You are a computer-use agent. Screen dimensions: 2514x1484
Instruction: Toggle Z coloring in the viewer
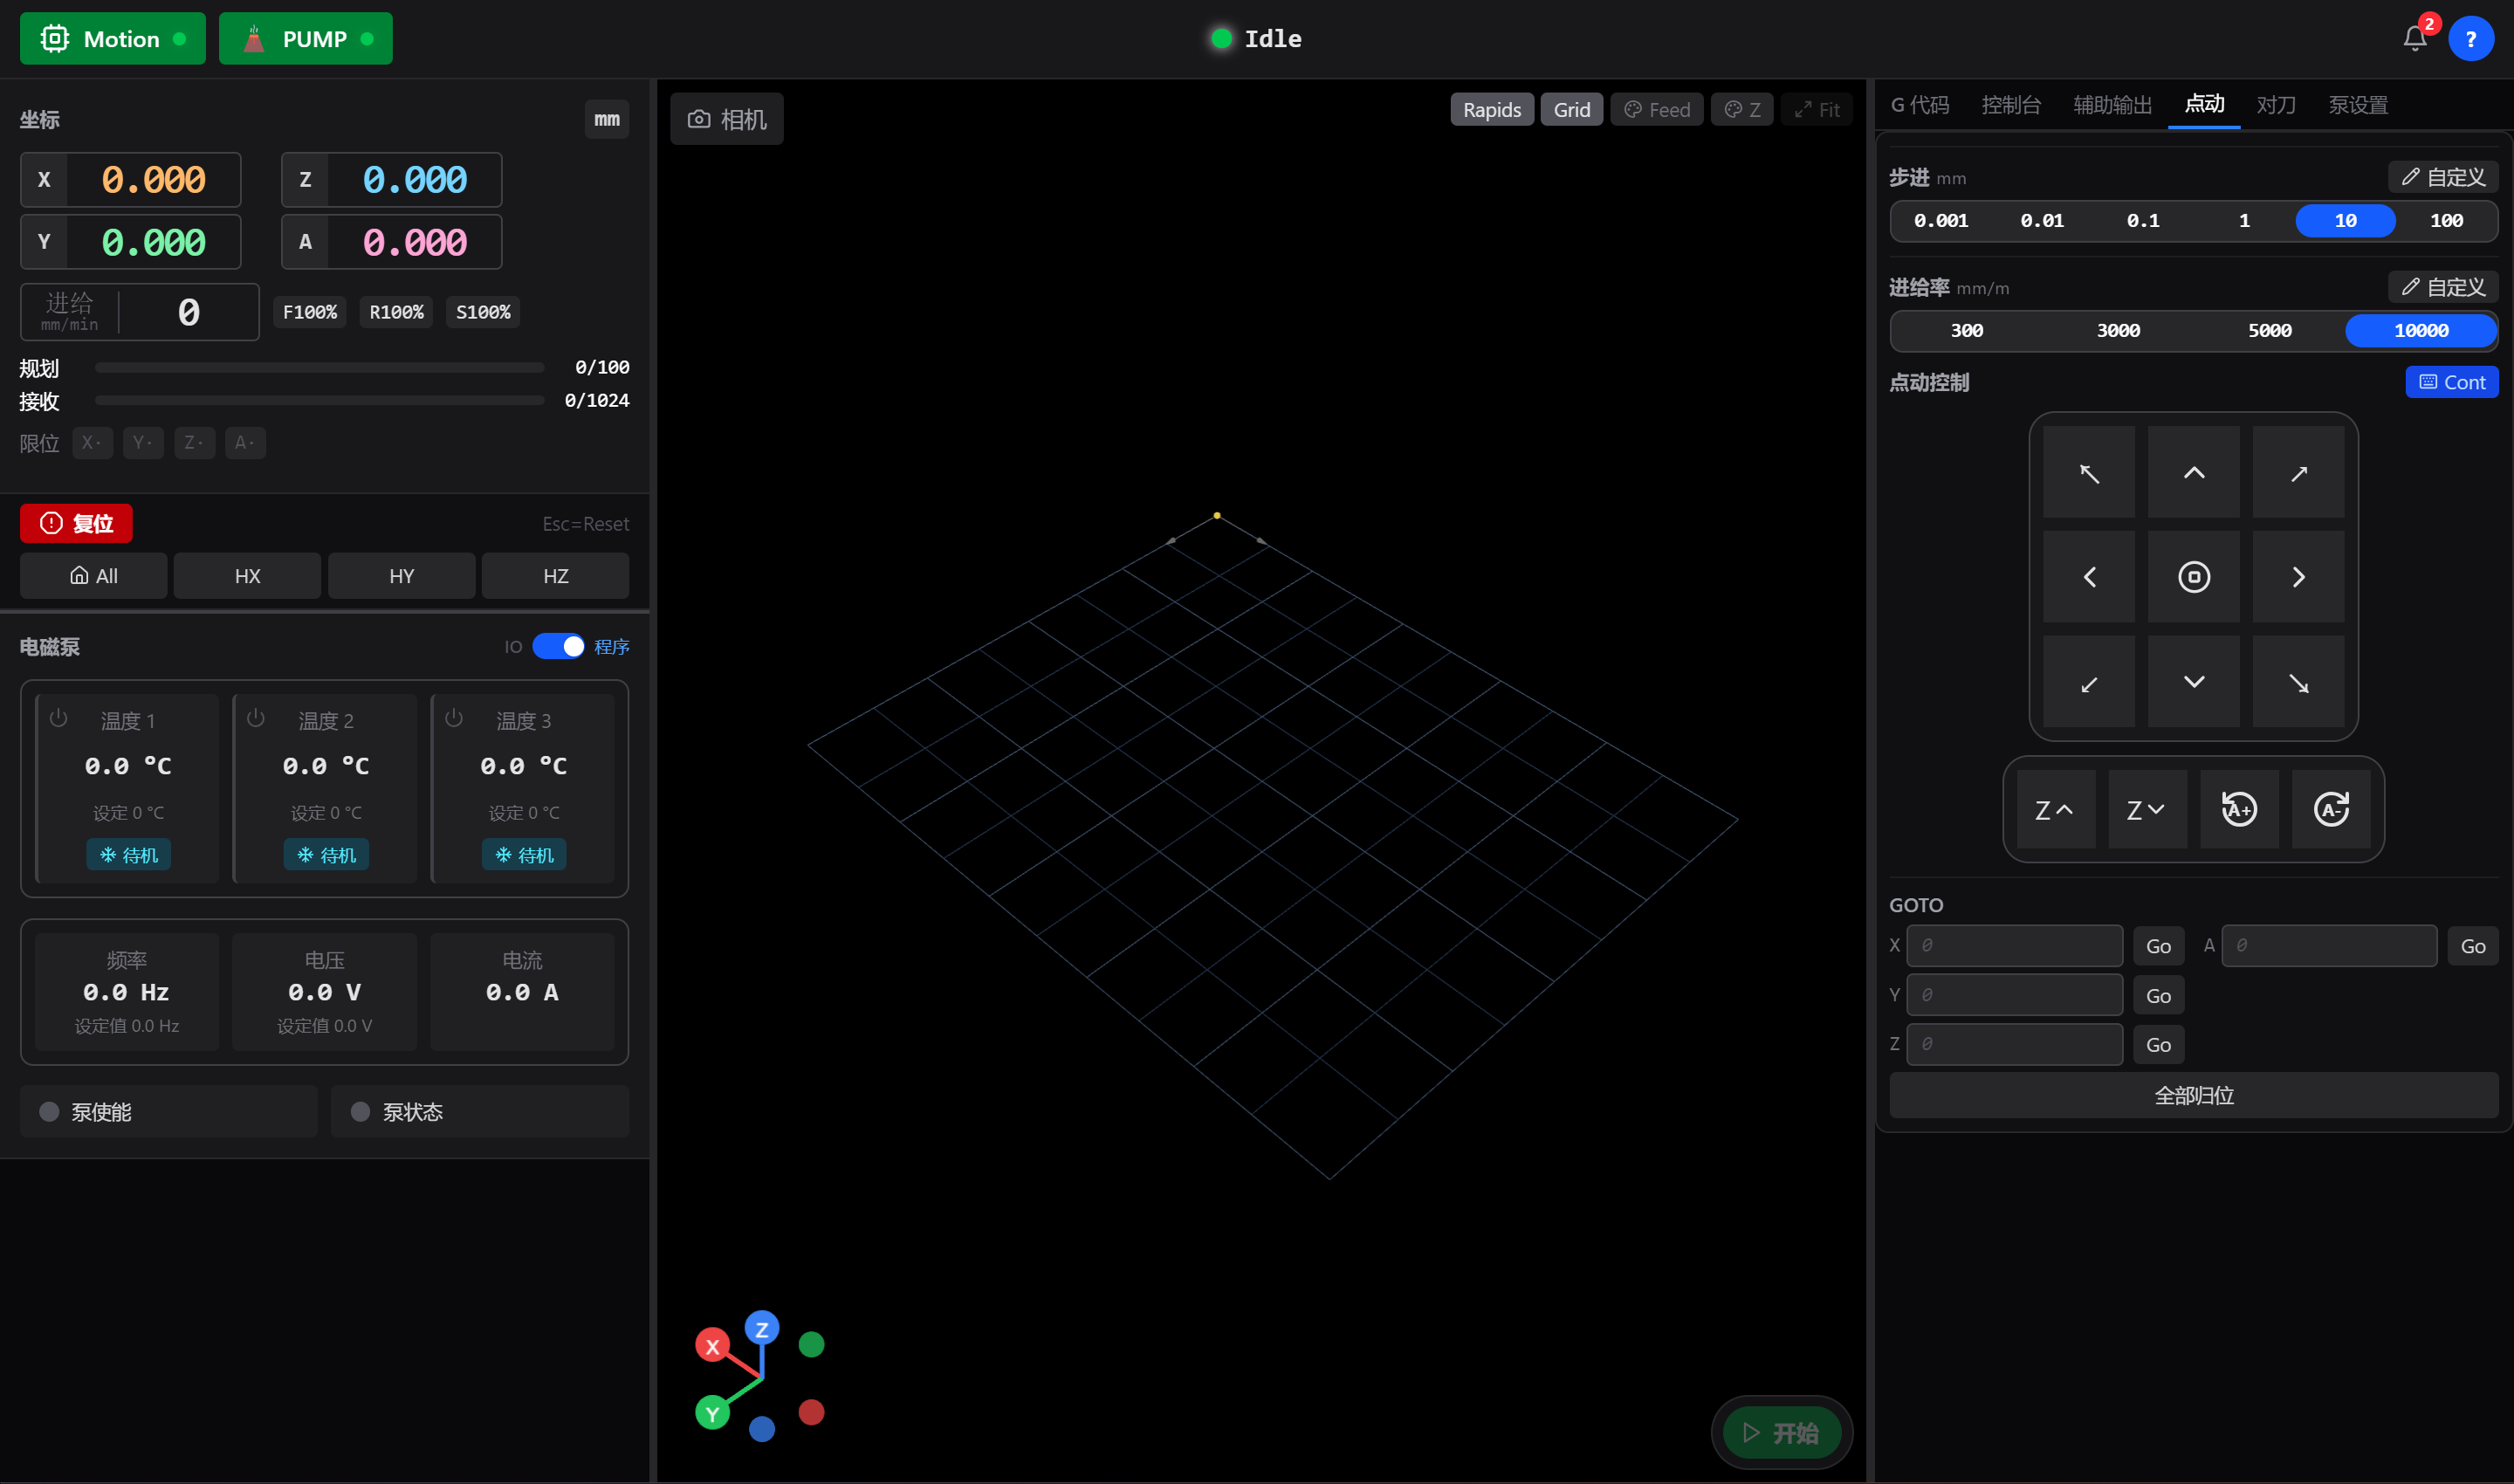tap(1743, 110)
